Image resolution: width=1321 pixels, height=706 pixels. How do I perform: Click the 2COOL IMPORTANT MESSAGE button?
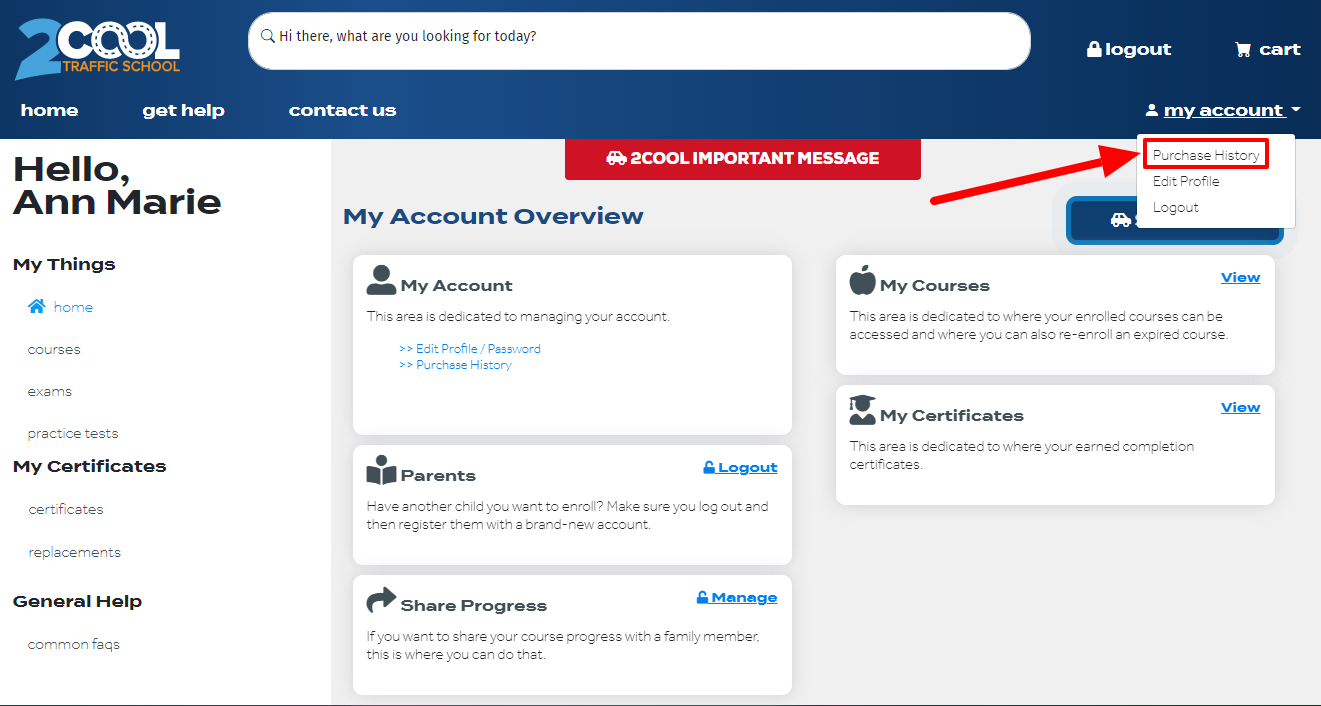(x=743, y=158)
